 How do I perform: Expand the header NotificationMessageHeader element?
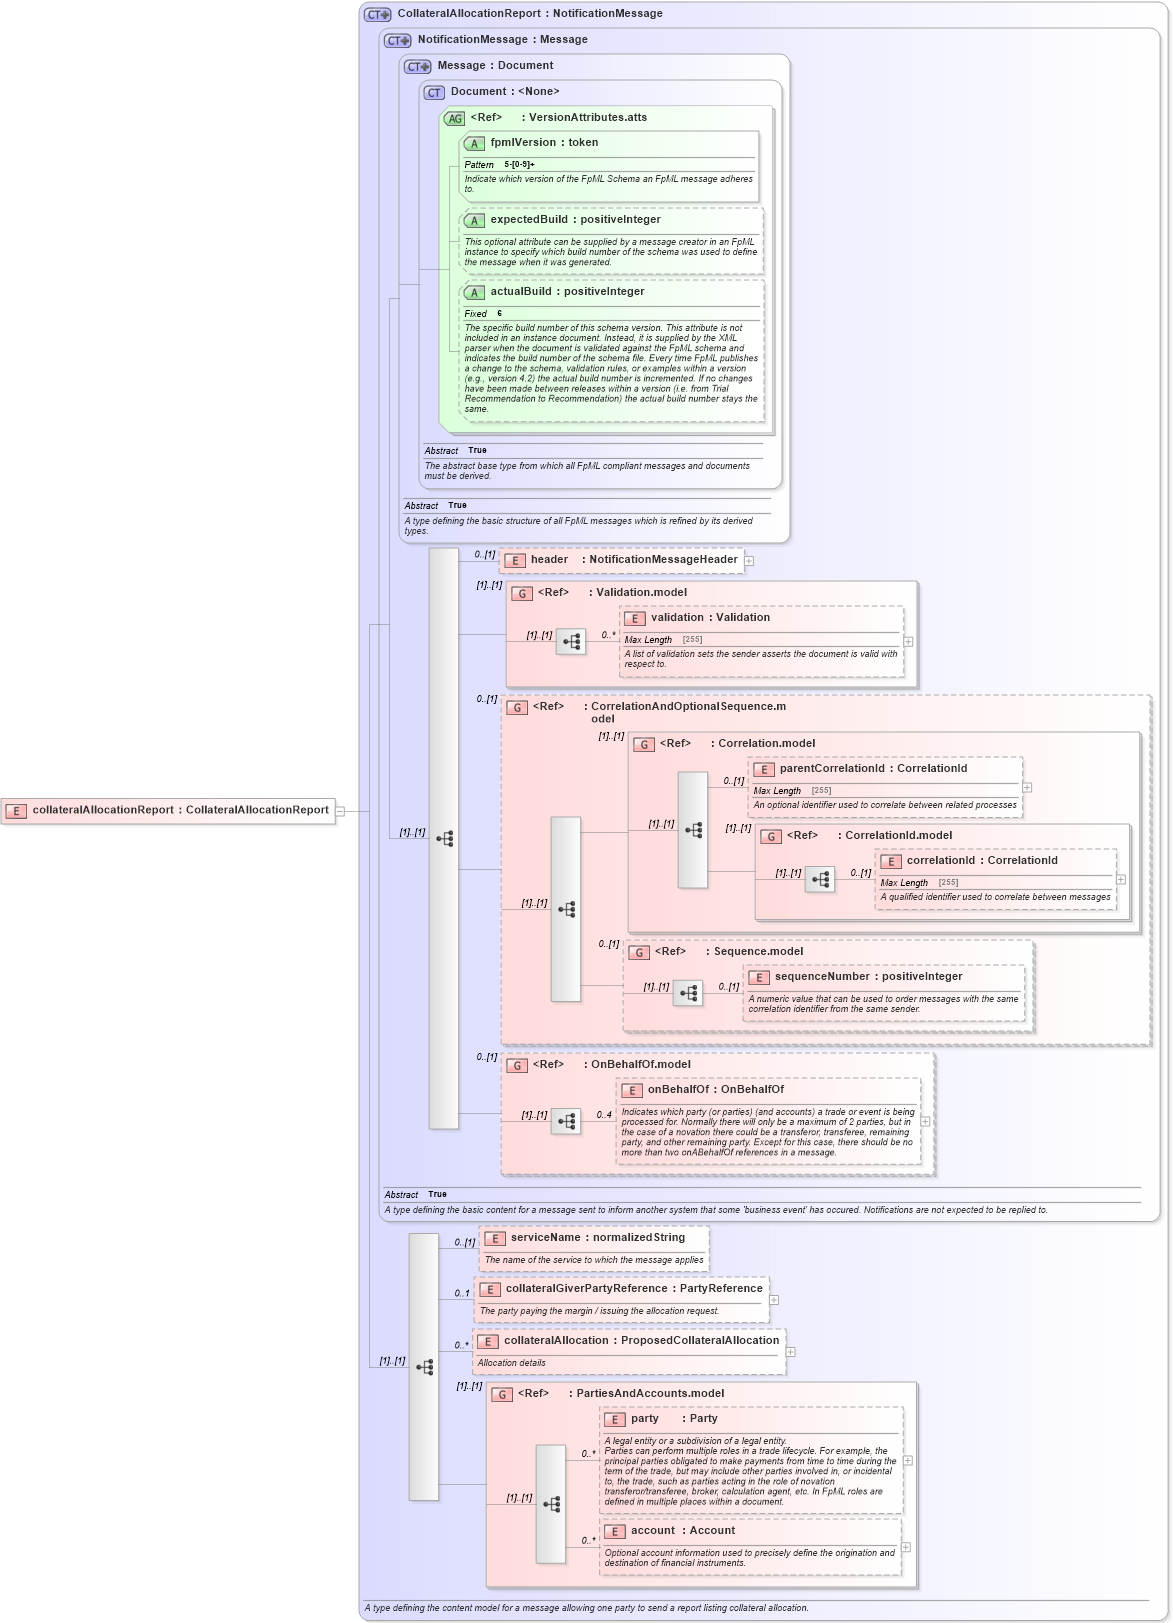[749, 561]
